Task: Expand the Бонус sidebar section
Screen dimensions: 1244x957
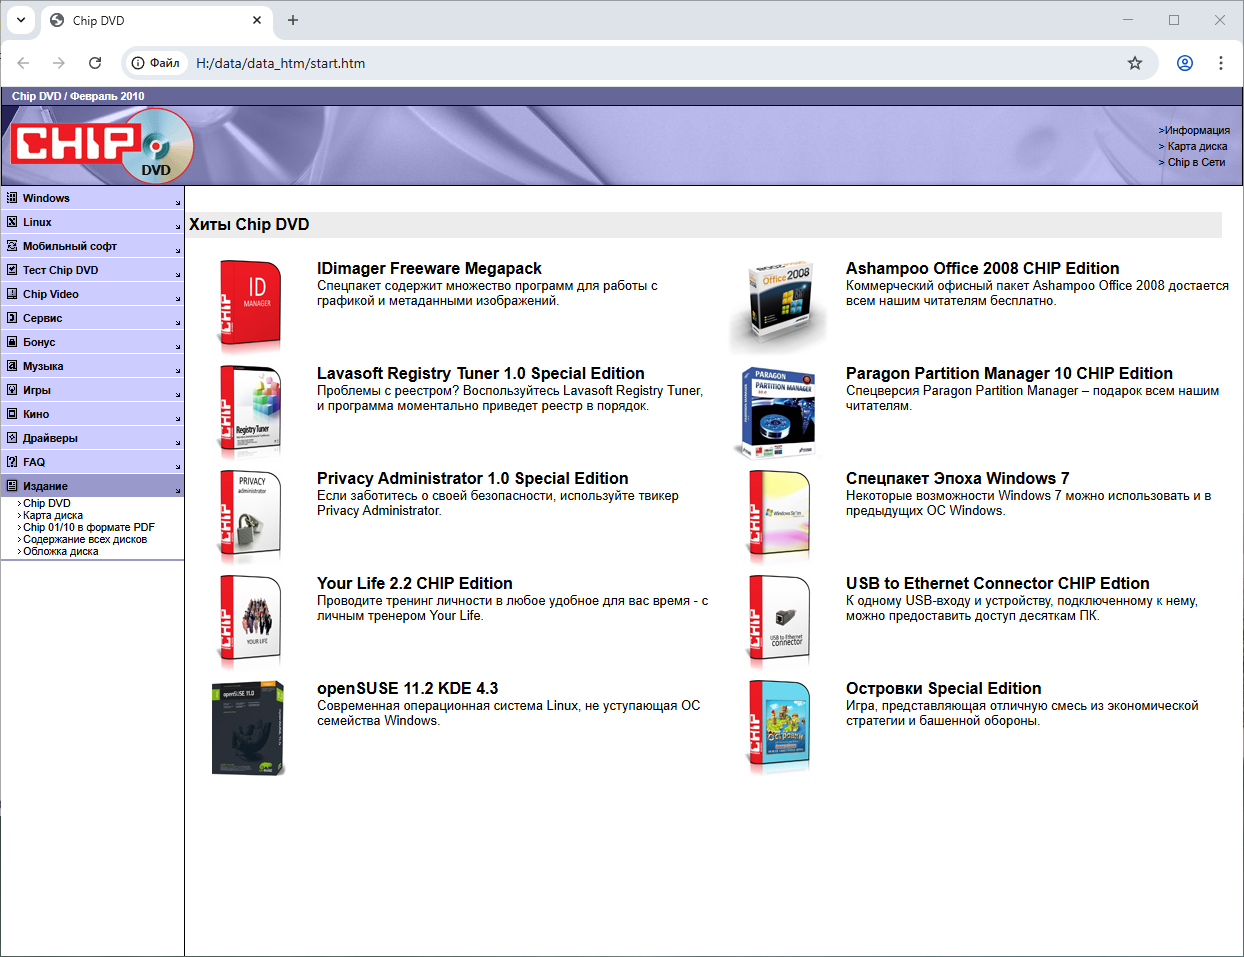Action: tap(92, 342)
